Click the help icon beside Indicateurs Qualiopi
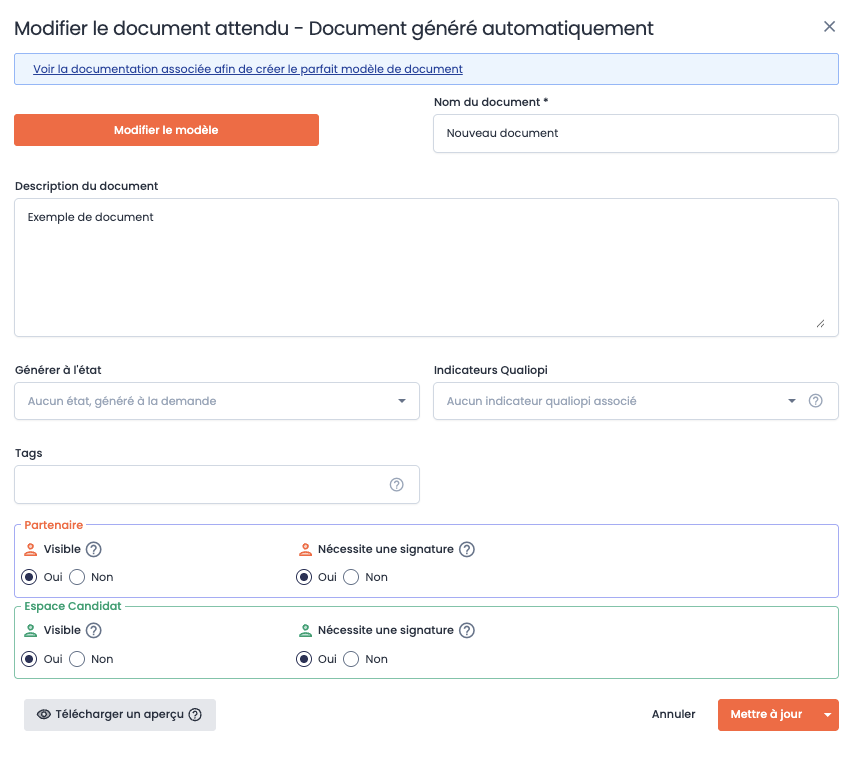This screenshot has height=762, width=857. click(815, 400)
